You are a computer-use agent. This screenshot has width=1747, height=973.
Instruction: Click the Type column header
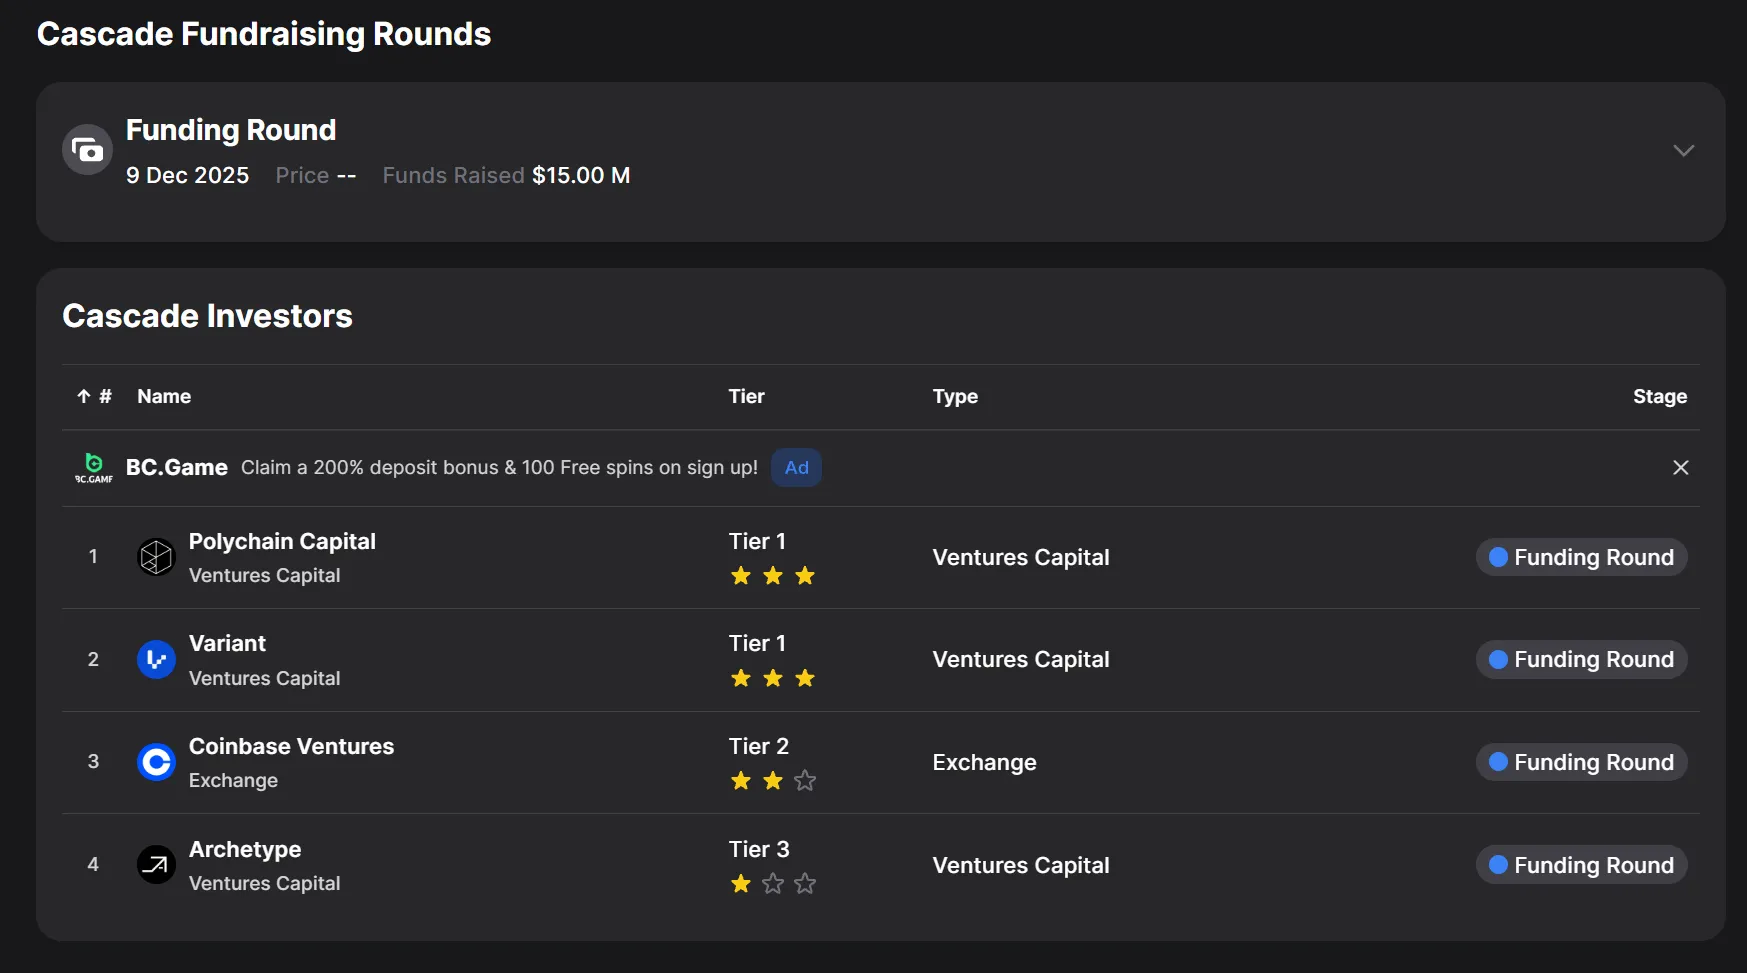tap(955, 397)
